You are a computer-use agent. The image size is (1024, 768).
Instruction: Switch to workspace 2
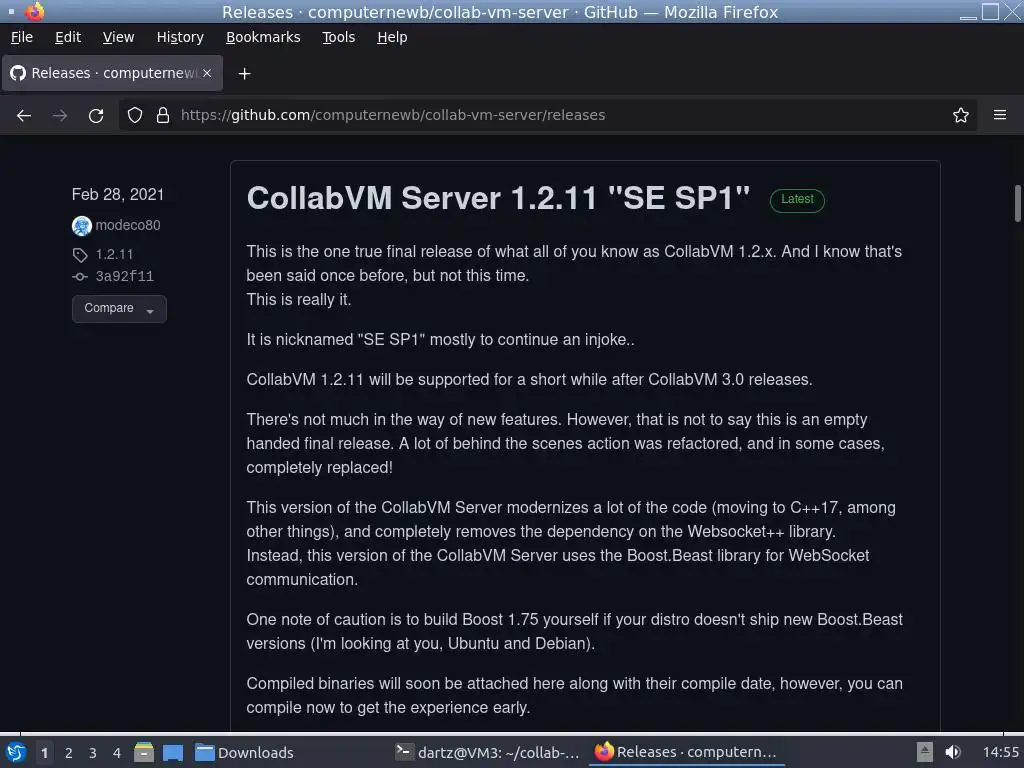point(69,753)
